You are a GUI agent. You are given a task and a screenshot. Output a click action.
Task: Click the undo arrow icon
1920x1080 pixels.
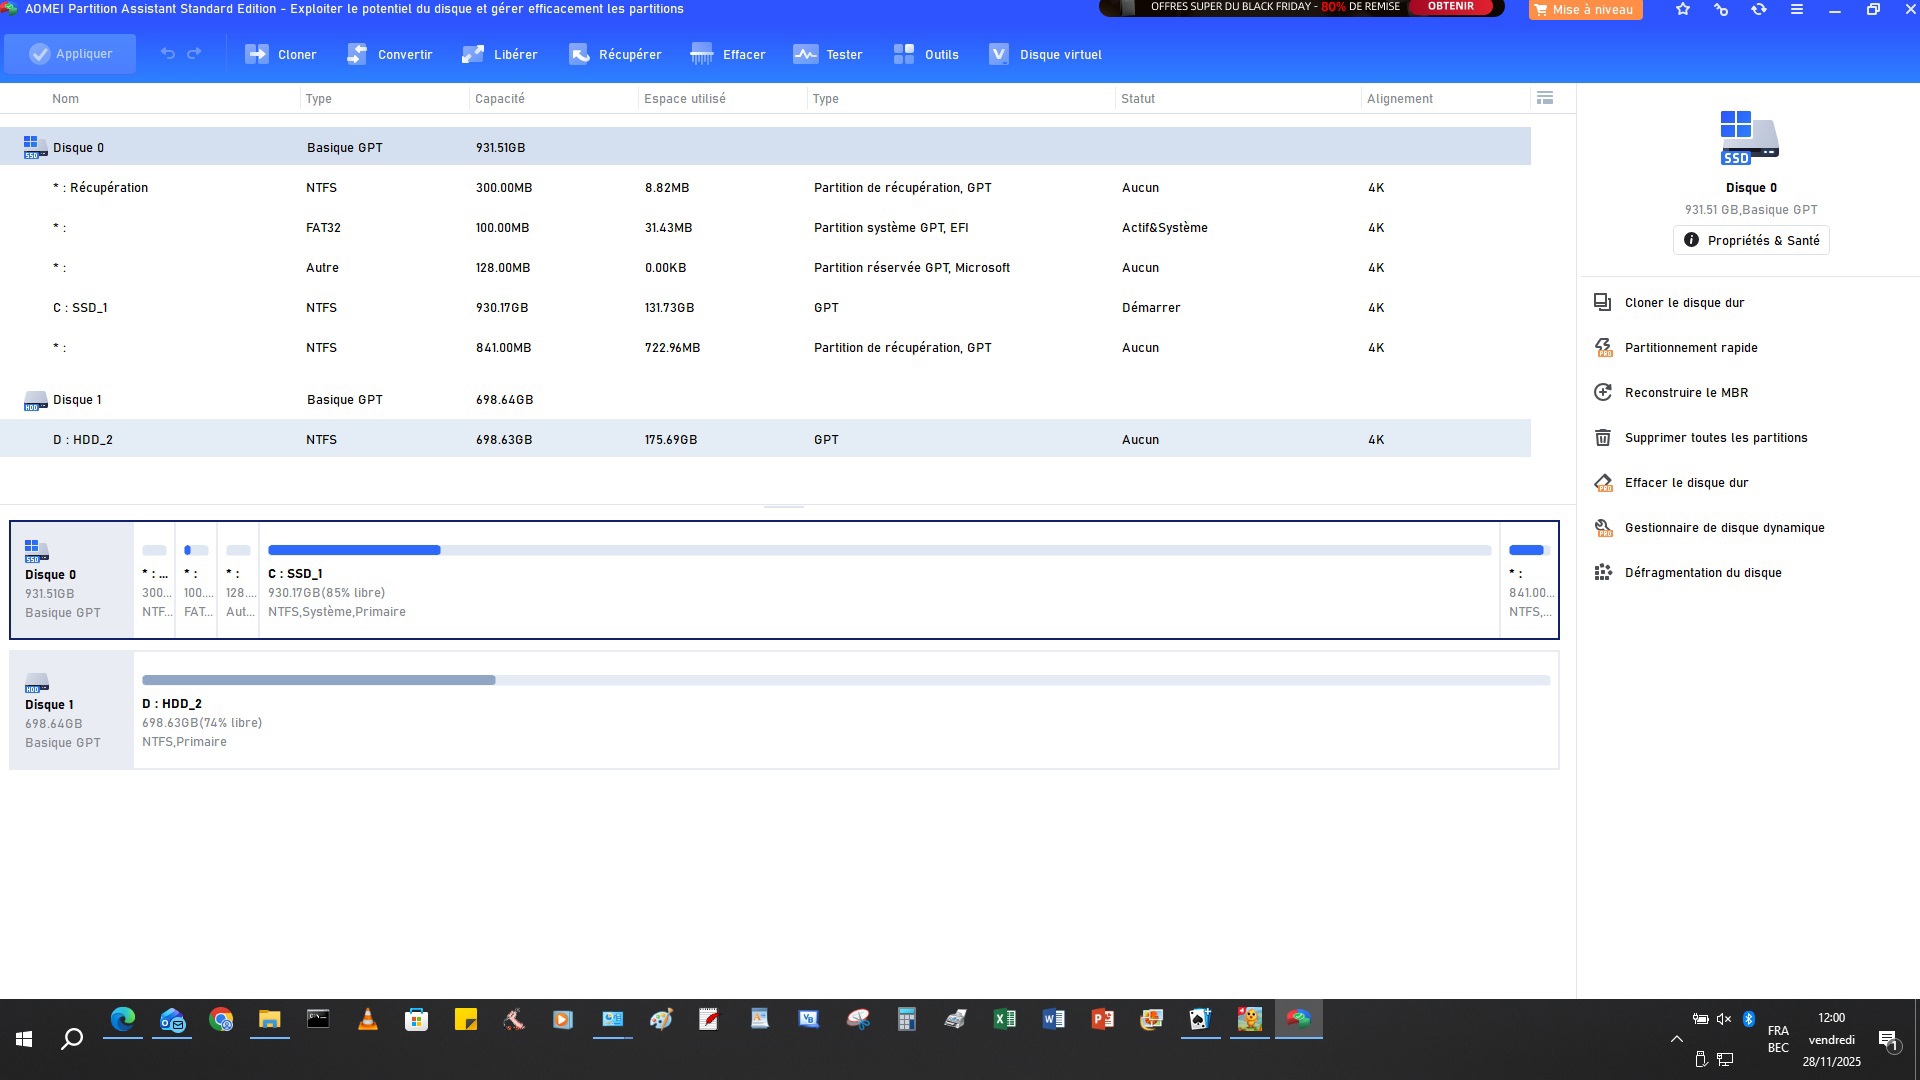click(168, 53)
